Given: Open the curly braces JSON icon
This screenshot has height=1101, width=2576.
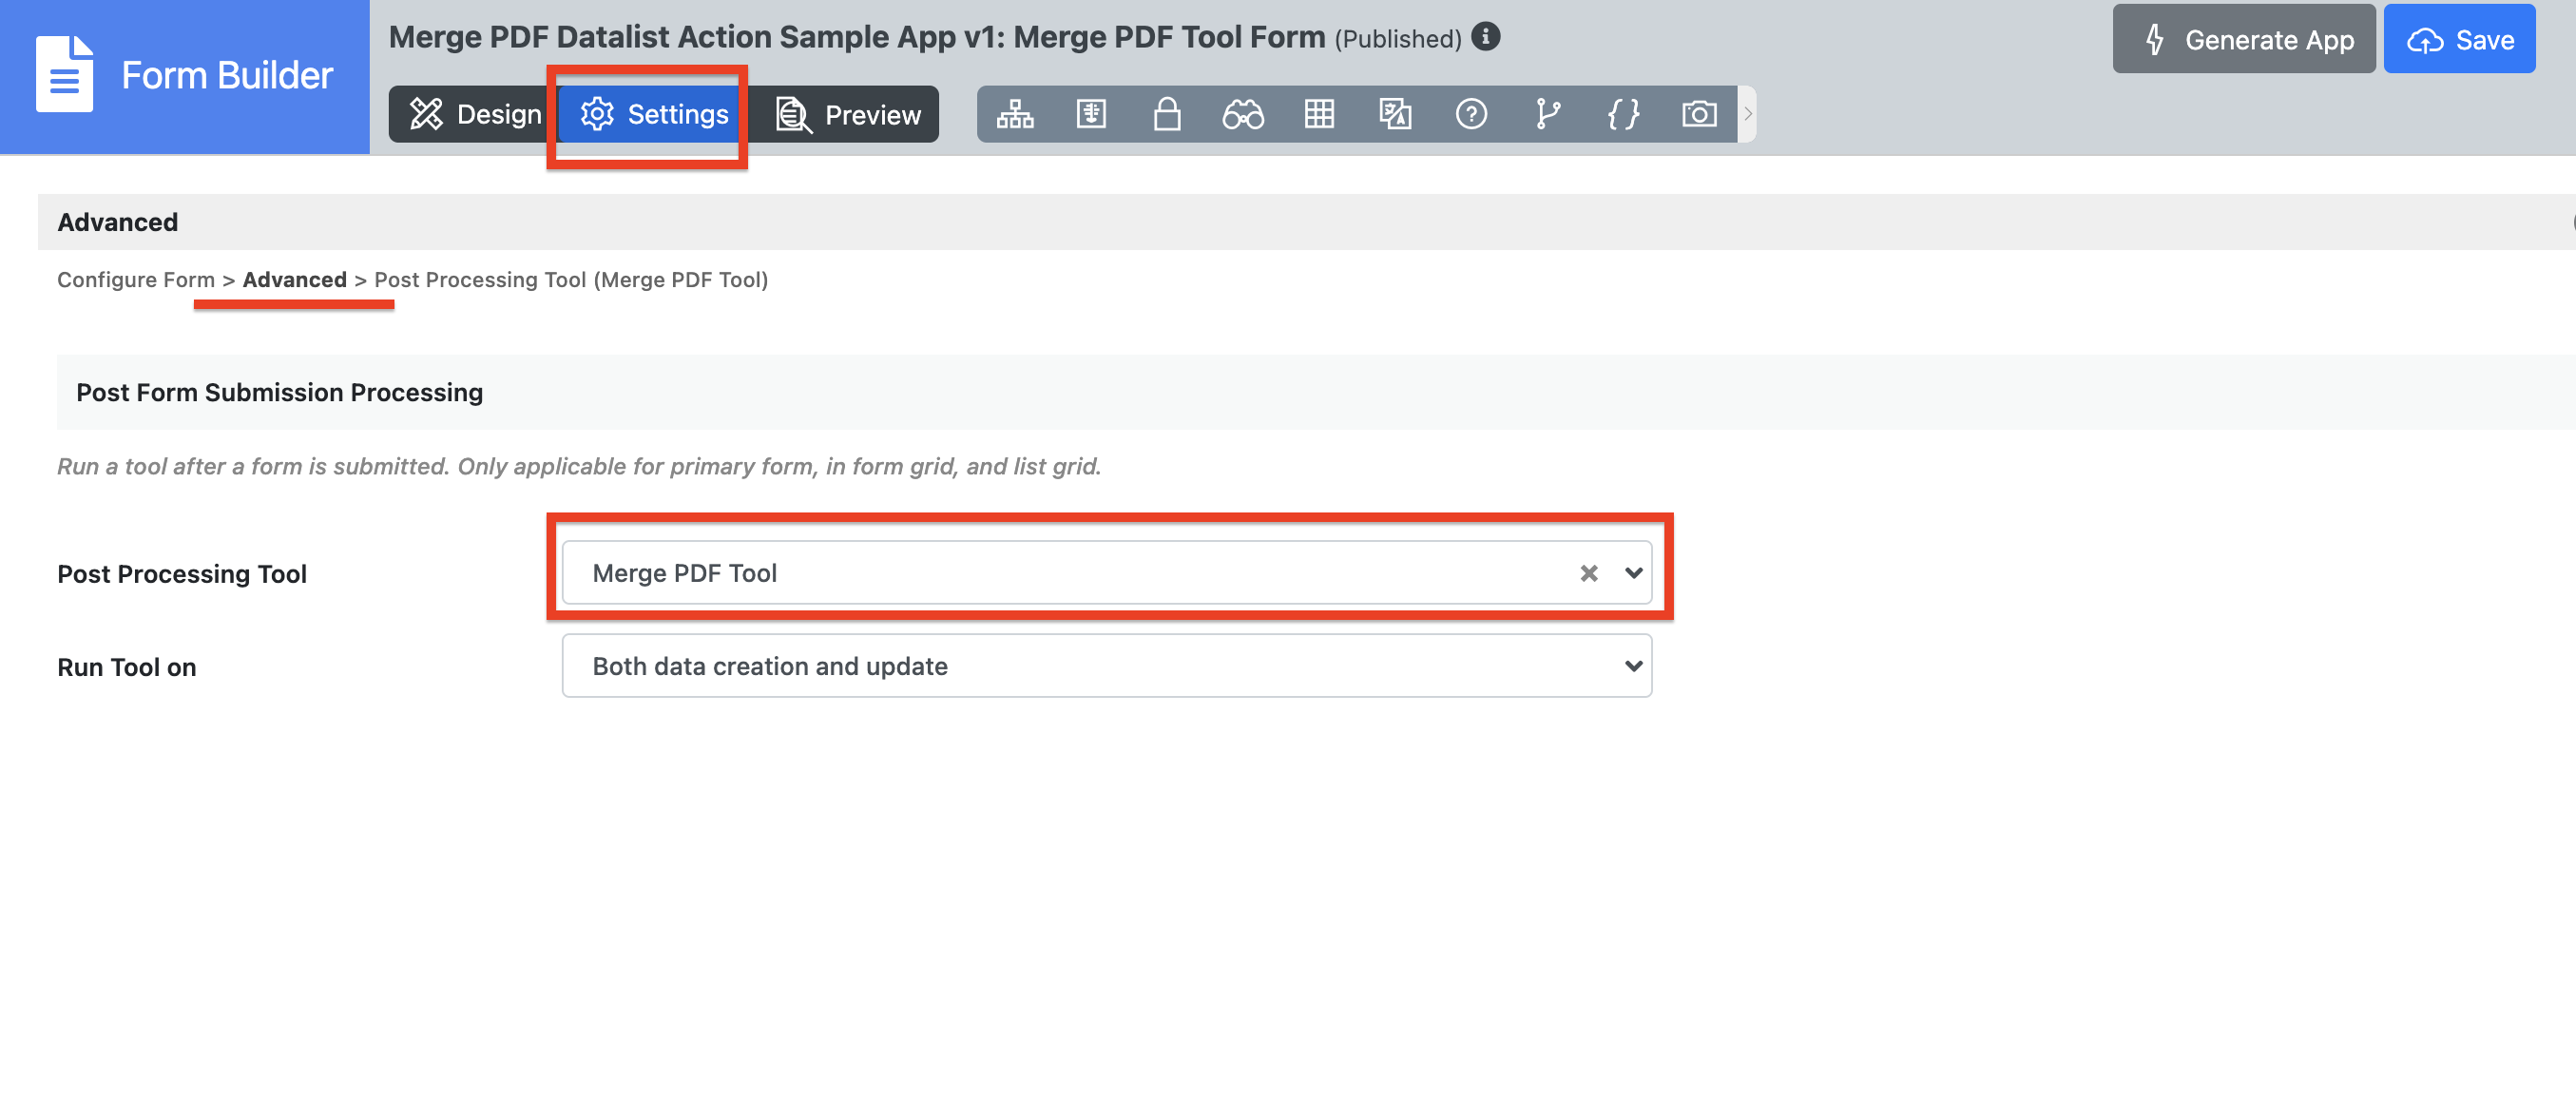Looking at the screenshot, I should tap(1623, 114).
